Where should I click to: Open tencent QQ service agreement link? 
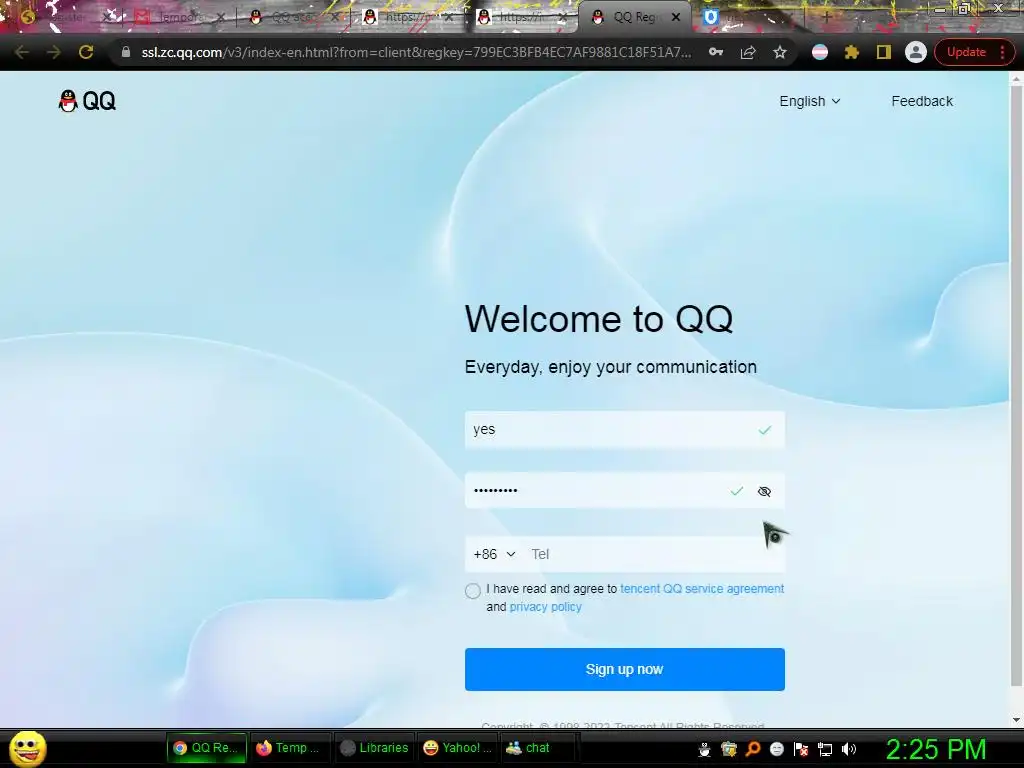click(x=702, y=588)
